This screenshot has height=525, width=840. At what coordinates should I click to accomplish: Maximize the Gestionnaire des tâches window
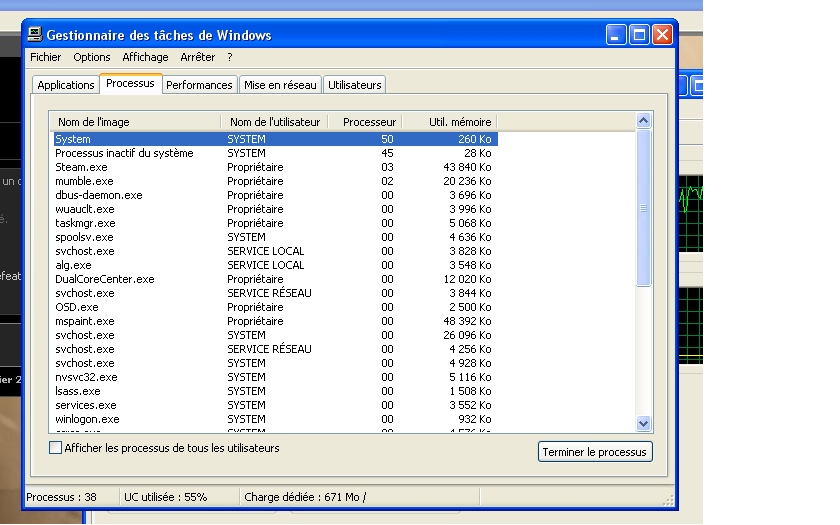tap(639, 35)
